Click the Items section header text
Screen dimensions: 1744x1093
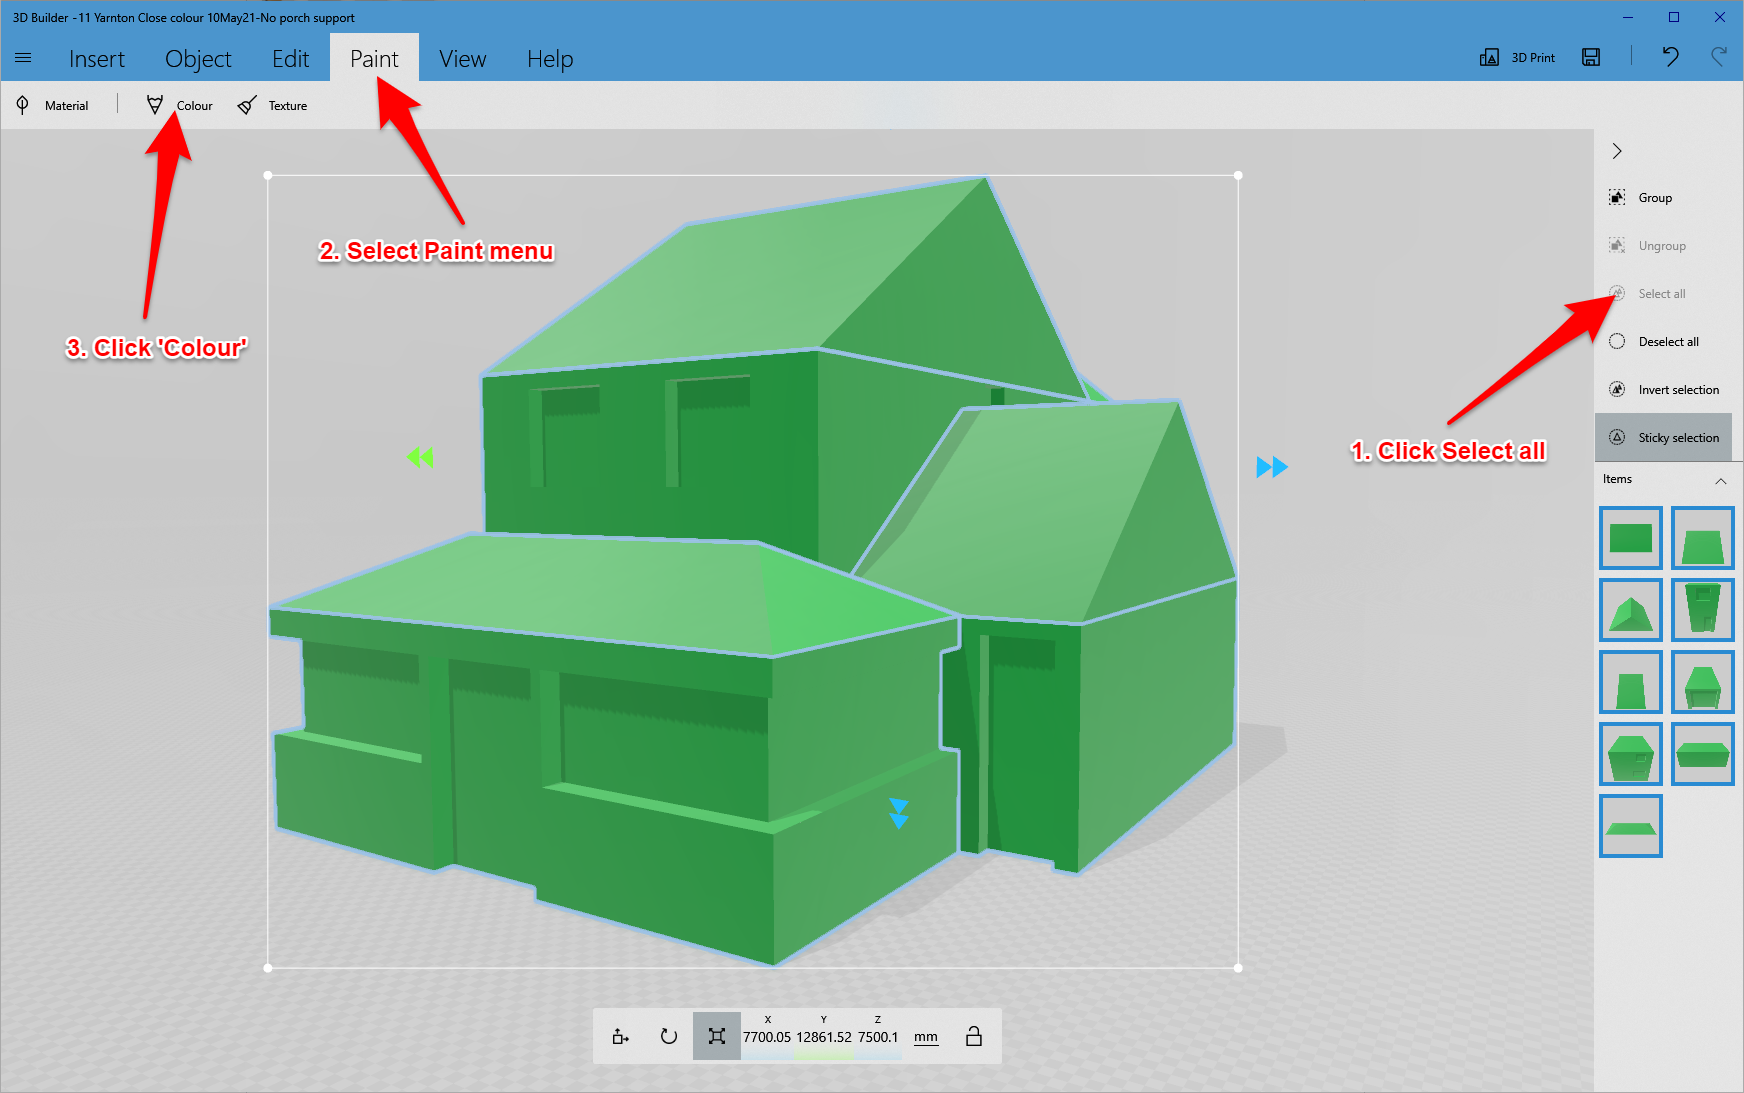1617,479
